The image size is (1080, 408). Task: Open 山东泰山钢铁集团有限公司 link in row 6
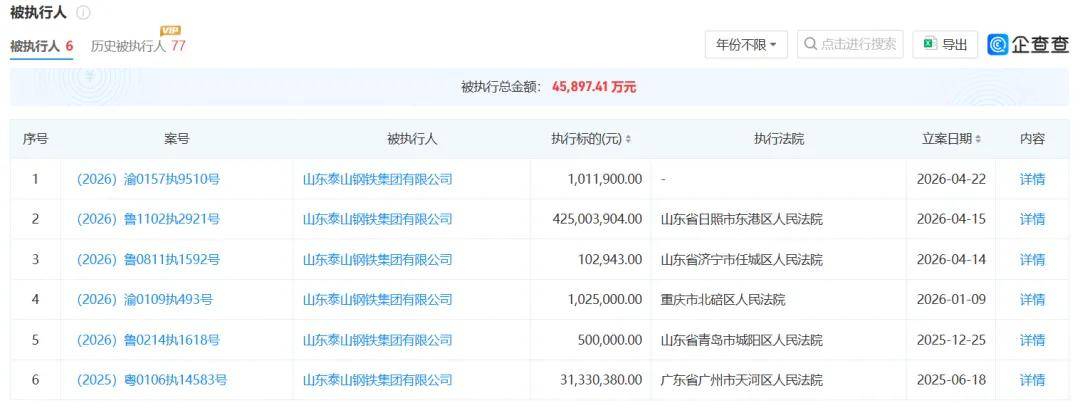point(377,380)
